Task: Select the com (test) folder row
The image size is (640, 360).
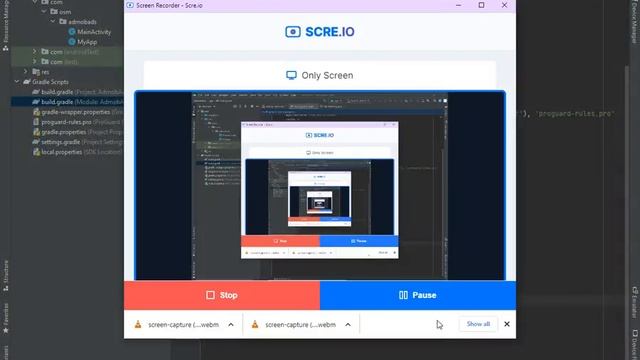Action: (67, 62)
